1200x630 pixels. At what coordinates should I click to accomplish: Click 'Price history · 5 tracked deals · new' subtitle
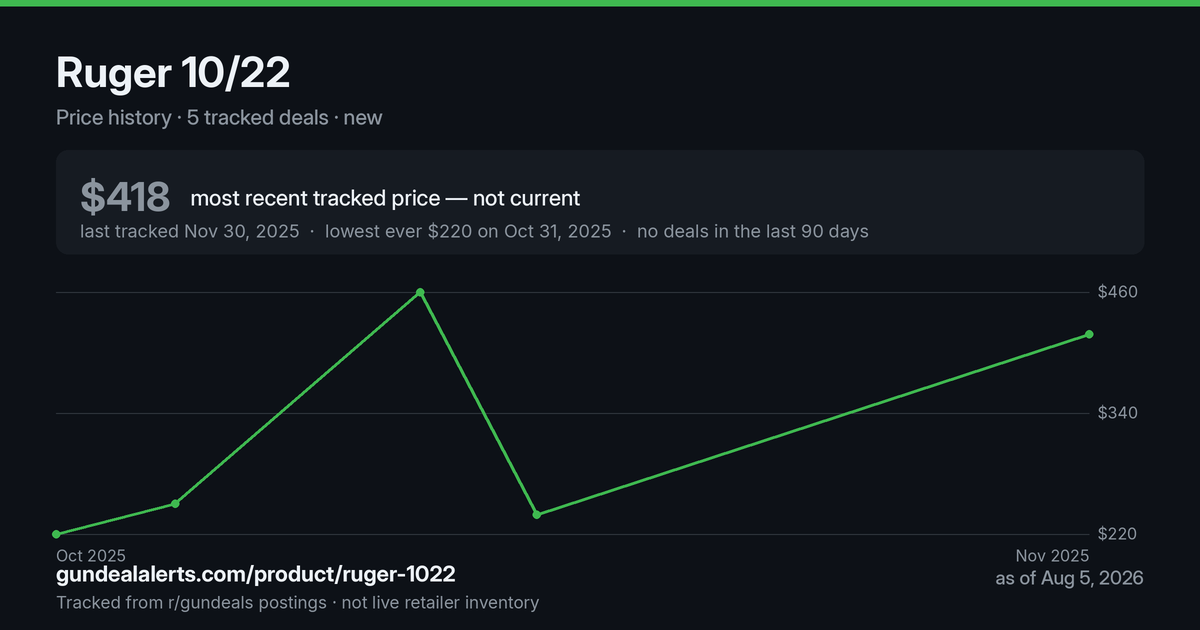pyautogui.click(x=219, y=117)
